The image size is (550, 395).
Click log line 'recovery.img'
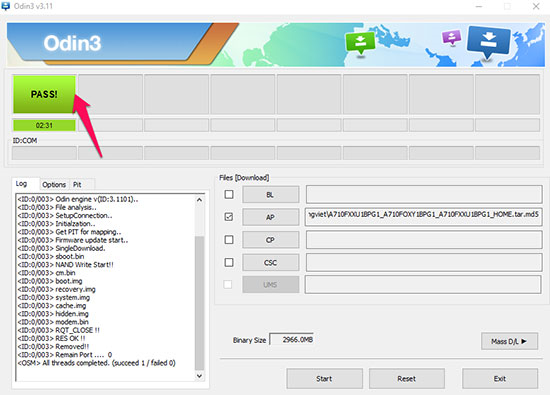56,289
